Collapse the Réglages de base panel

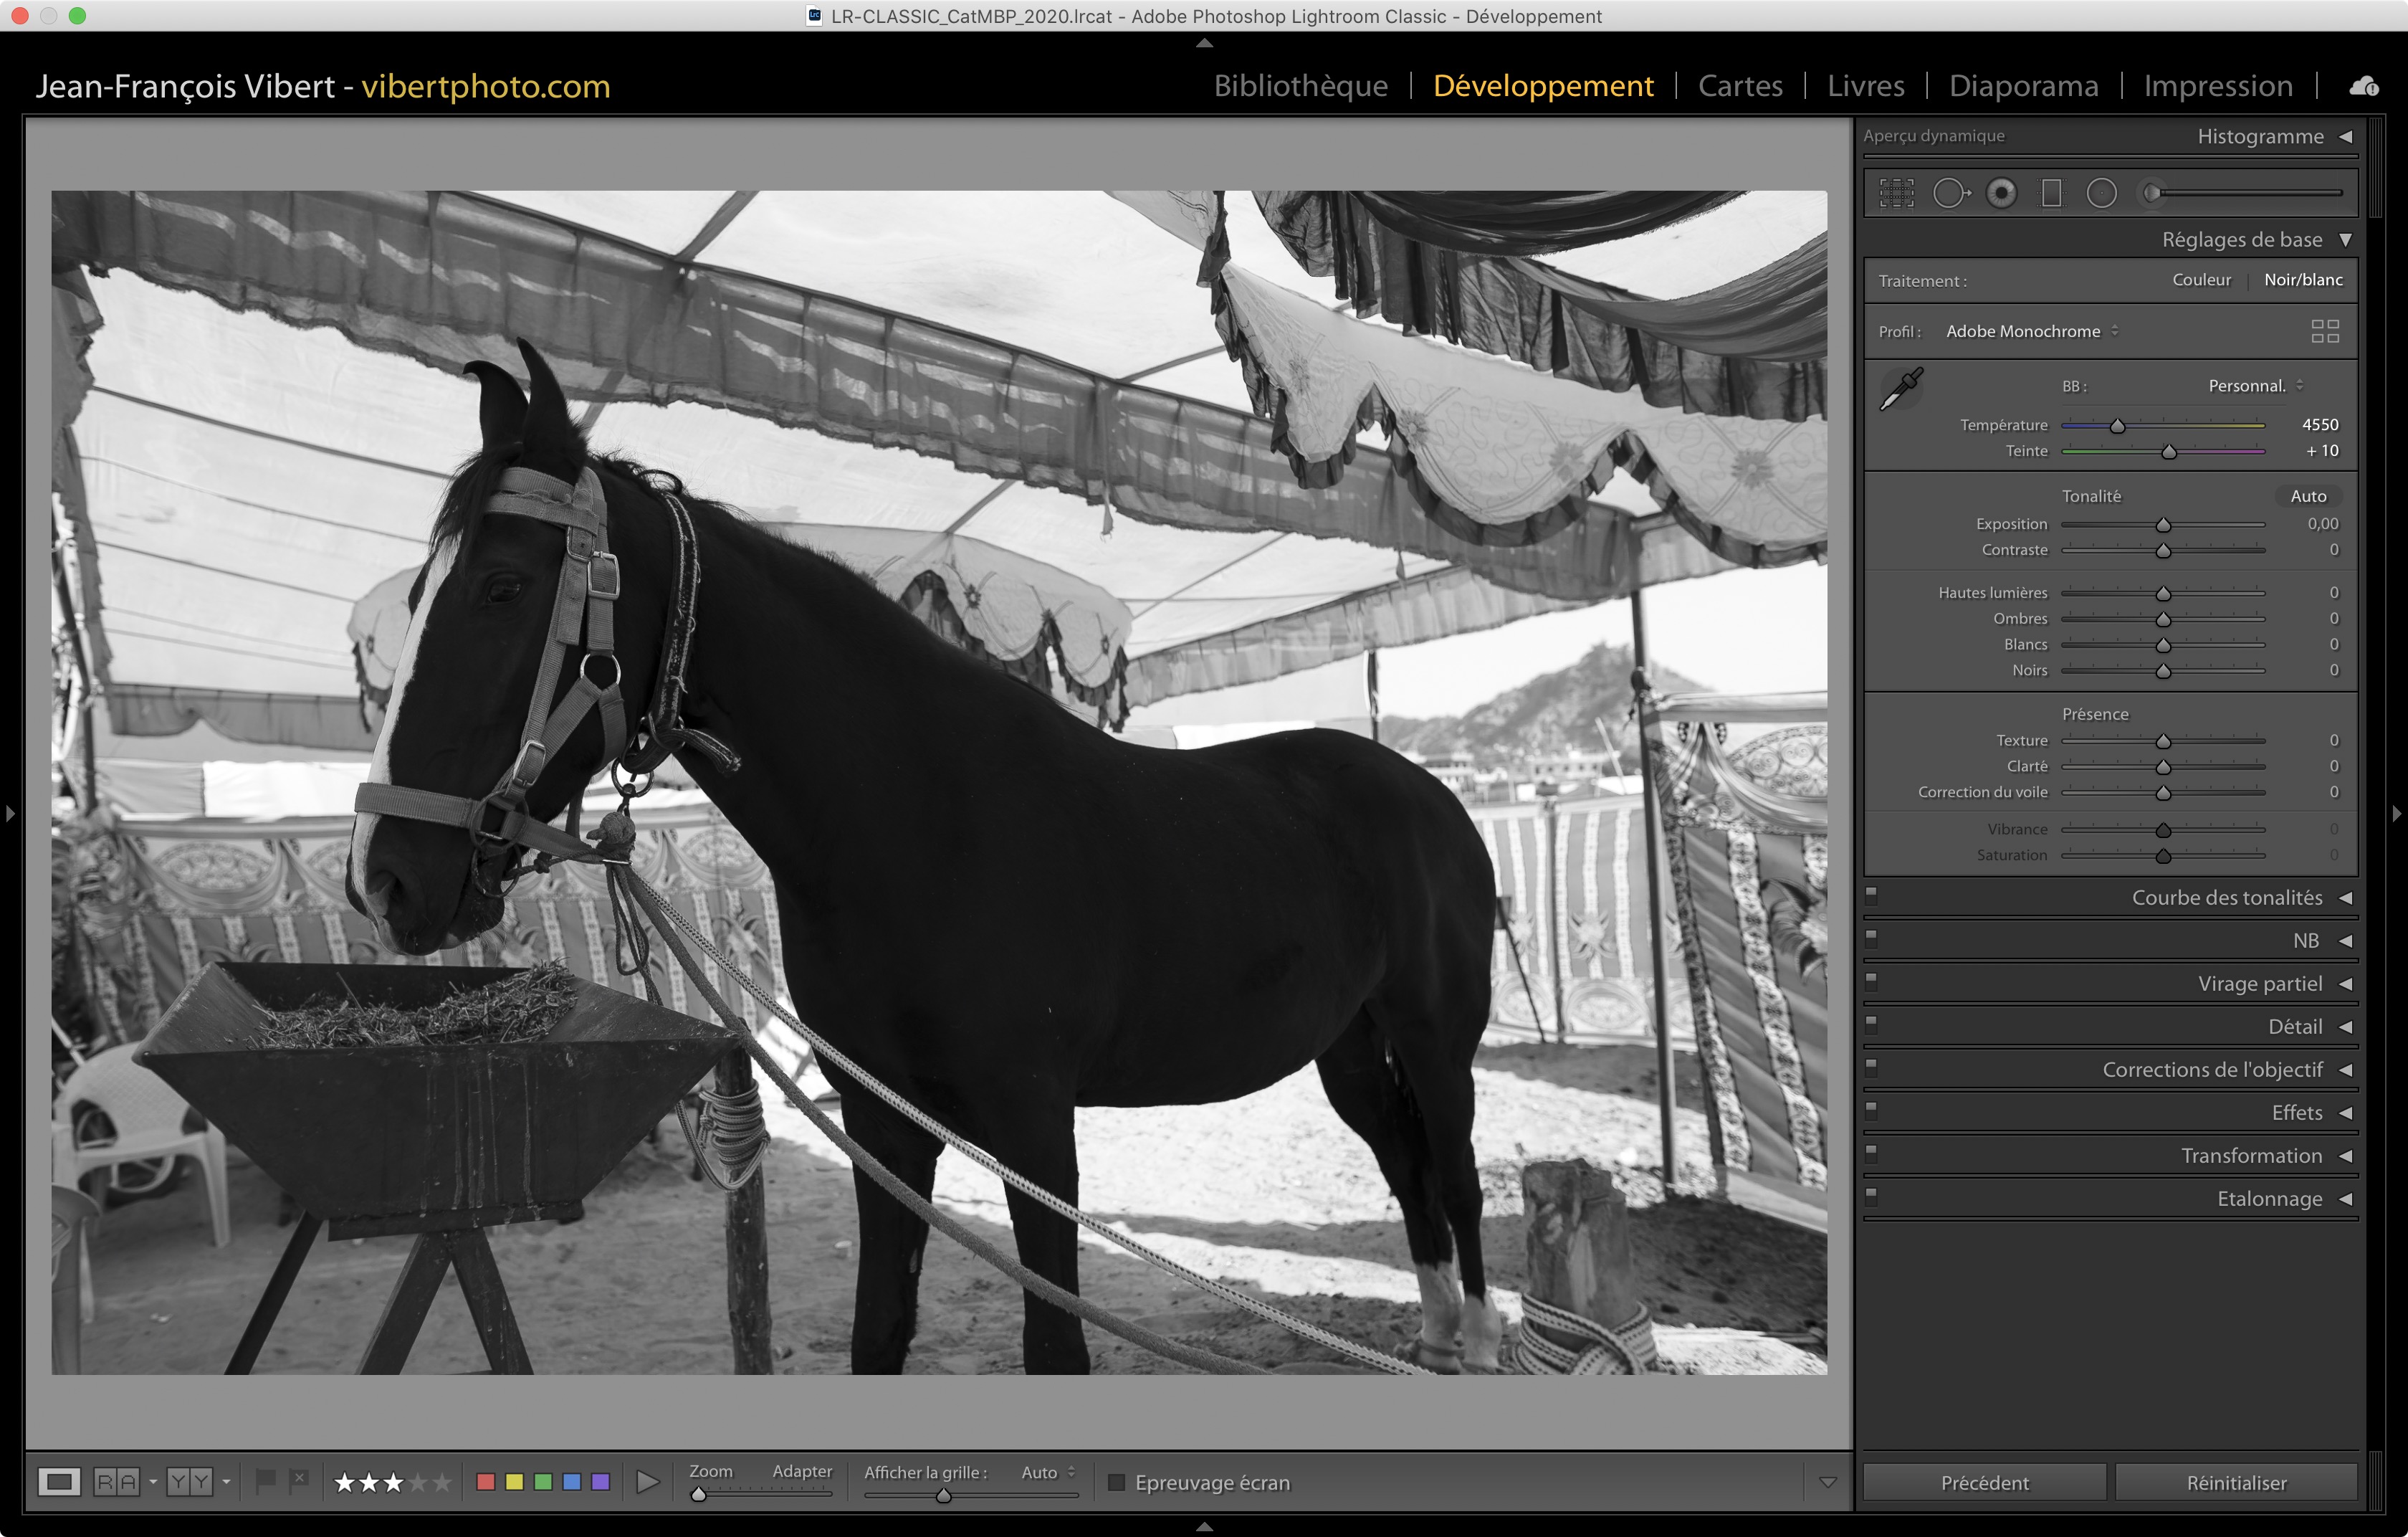[2345, 240]
